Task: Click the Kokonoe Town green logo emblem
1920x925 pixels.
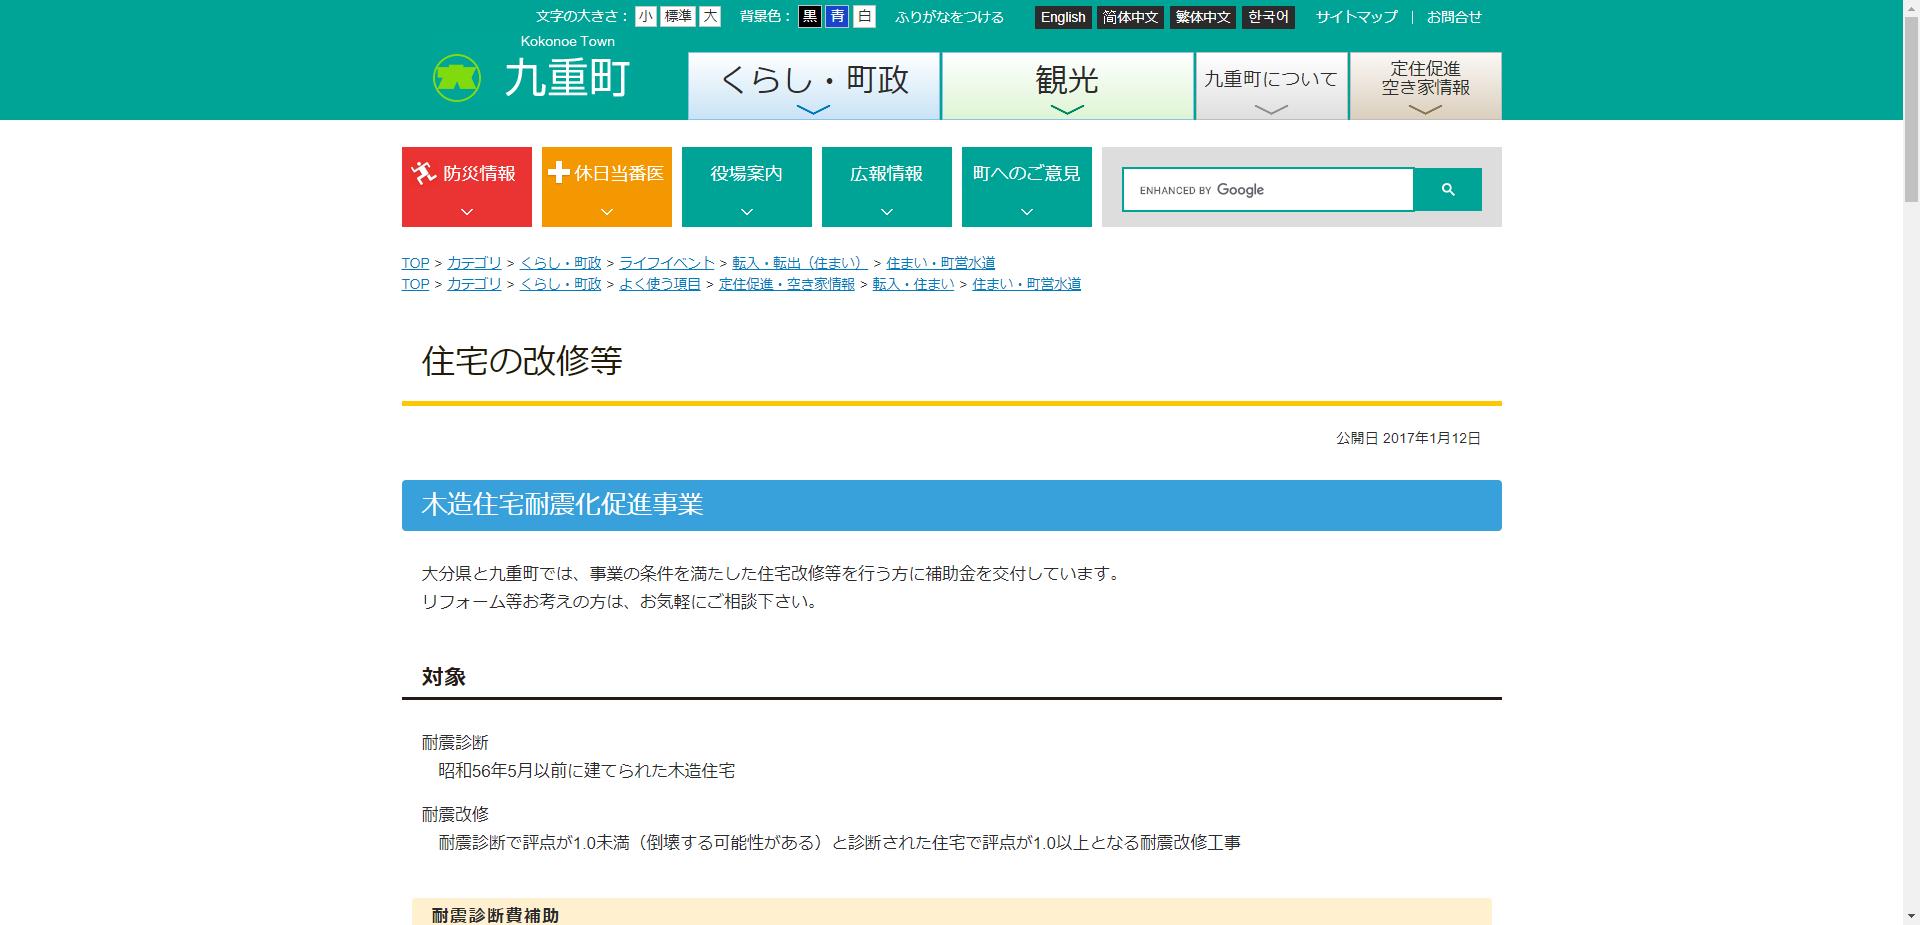Action: point(456,77)
